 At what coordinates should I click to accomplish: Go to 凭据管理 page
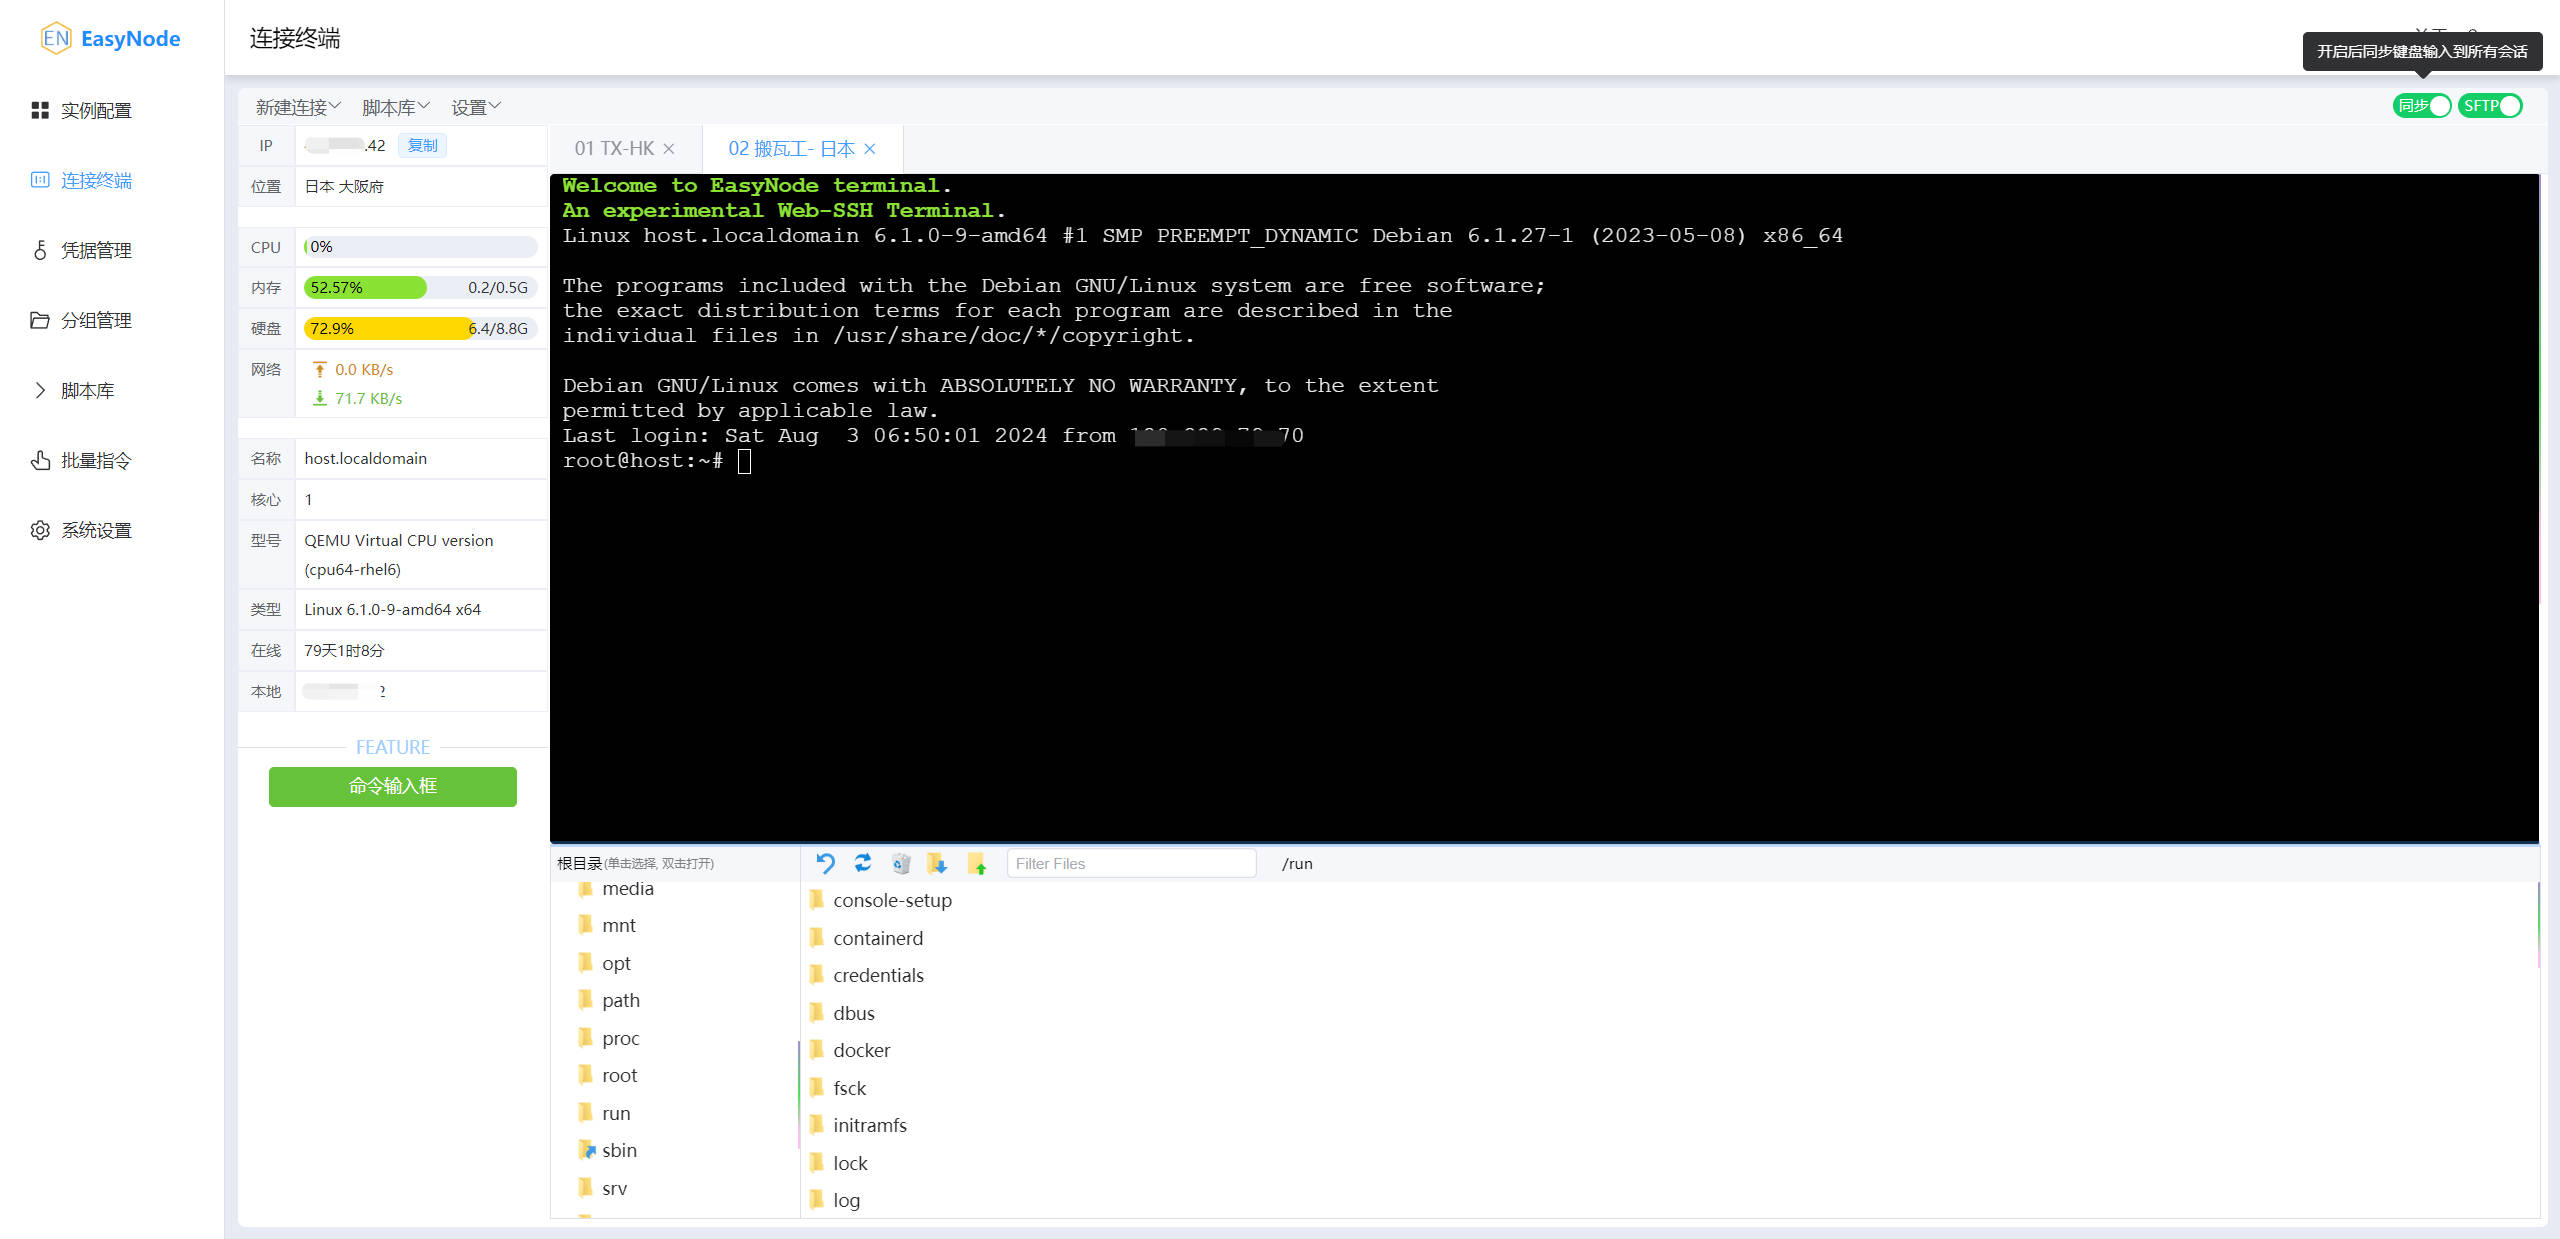[x=96, y=250]
